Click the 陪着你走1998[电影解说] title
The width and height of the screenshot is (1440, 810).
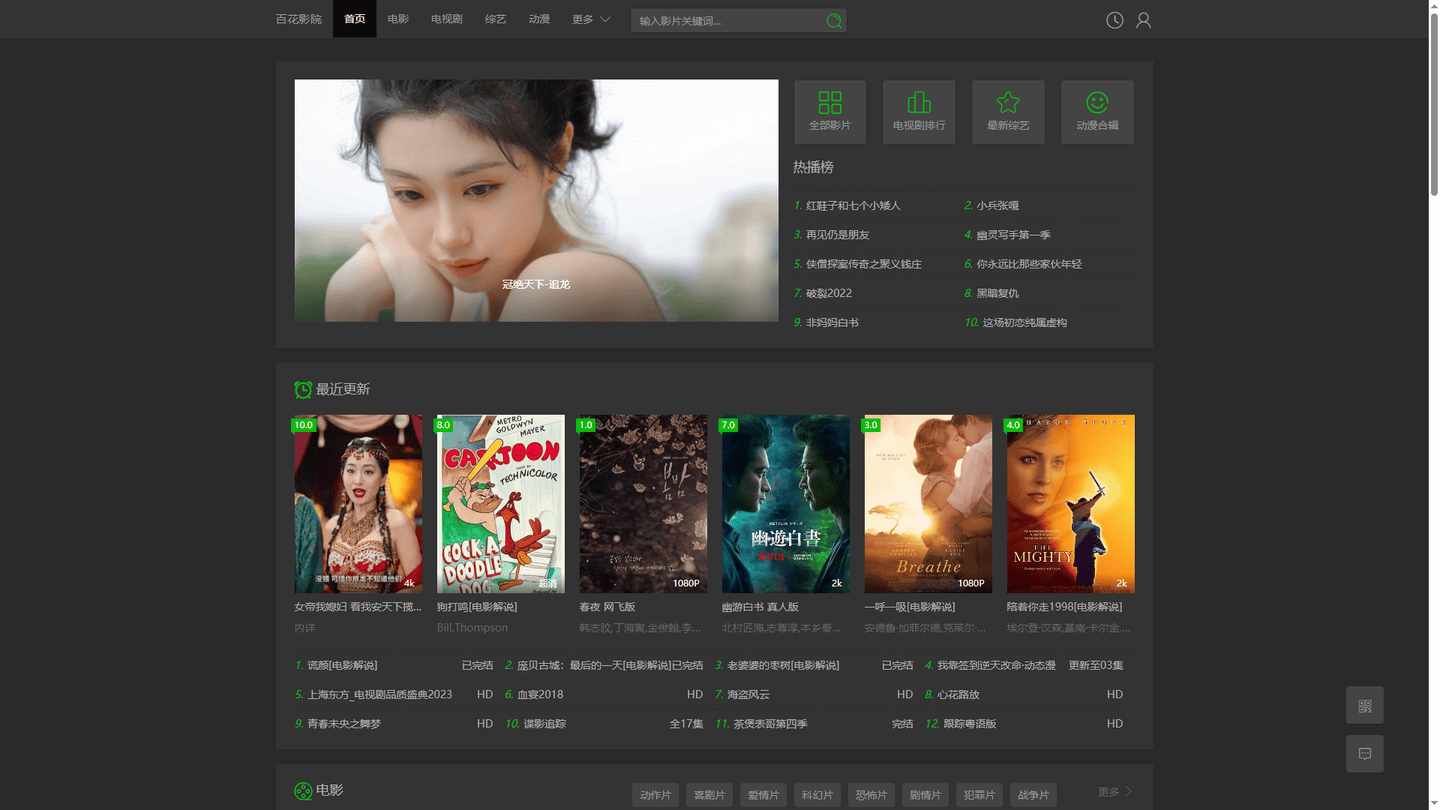pos(1064,607)
